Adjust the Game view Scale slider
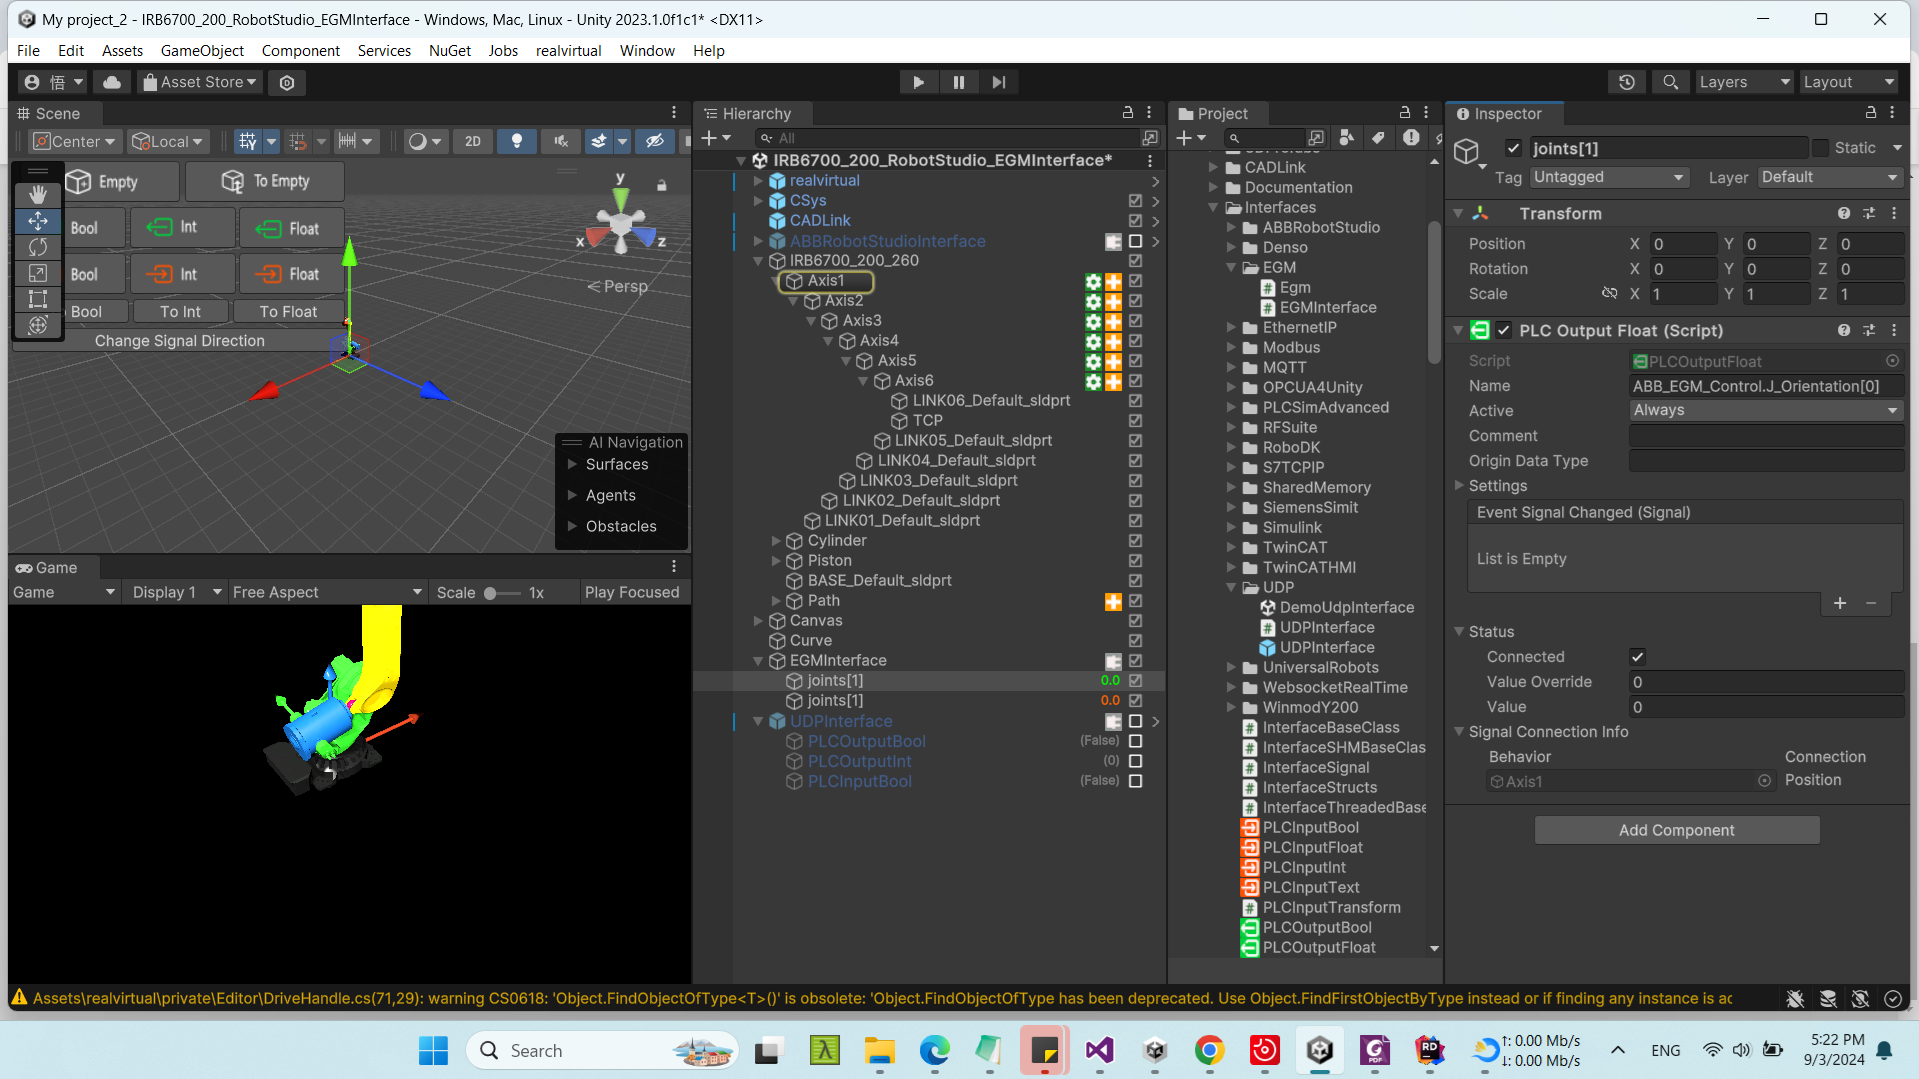The height and width of the screenshot is (1079, 1919). tap(501, 593)
